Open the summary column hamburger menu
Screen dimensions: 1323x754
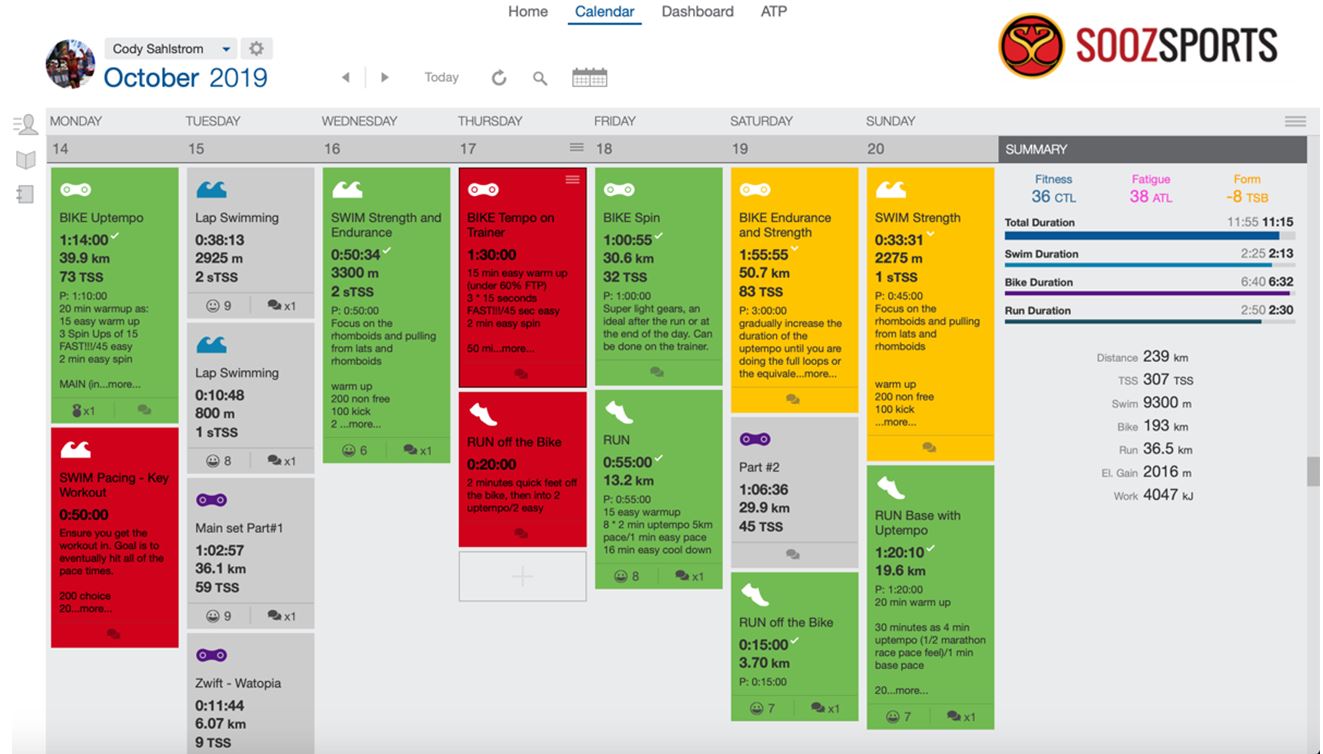(x=1295, y=121)
